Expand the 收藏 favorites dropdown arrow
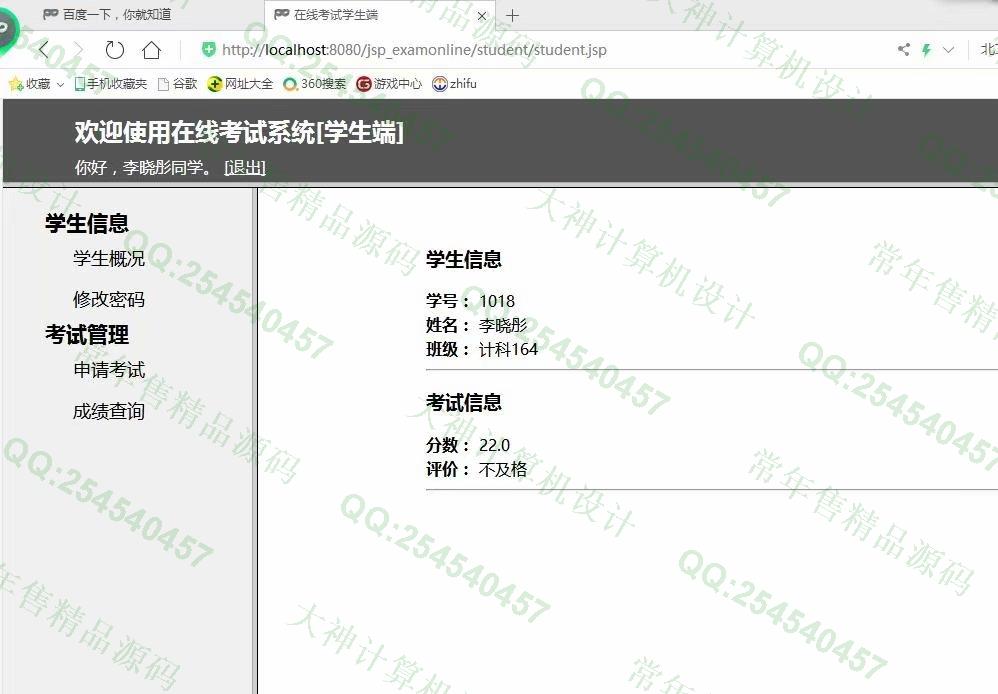Image resolution: width=998 pixels, height=694 pixels. point(60,85)
